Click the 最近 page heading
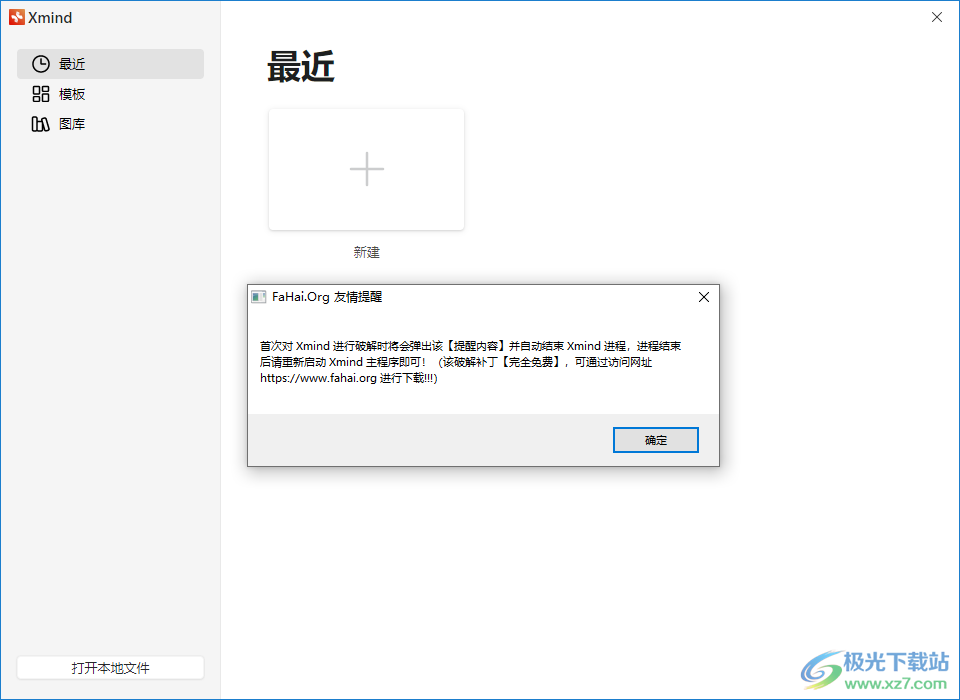Viewport: 960px width, 700px height. pyautogui.click(x=301, y=67)
